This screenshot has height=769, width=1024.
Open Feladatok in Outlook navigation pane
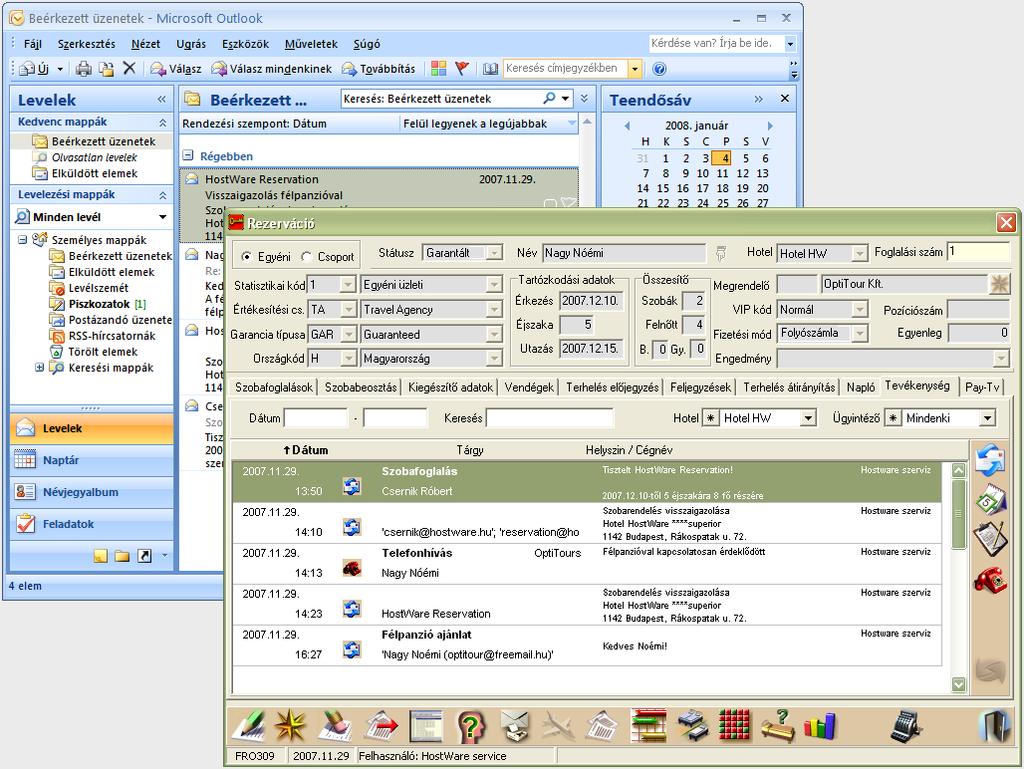pyautogui.click(x=91, y=524)
